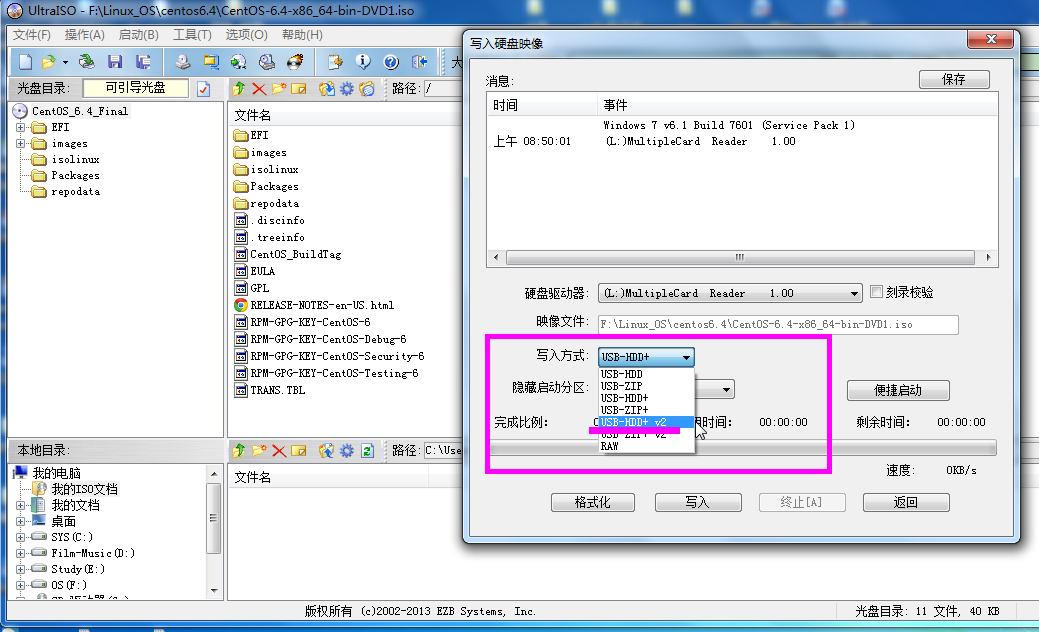
Task: Open the 帮助(H) menu
Action: click(302, 35)
